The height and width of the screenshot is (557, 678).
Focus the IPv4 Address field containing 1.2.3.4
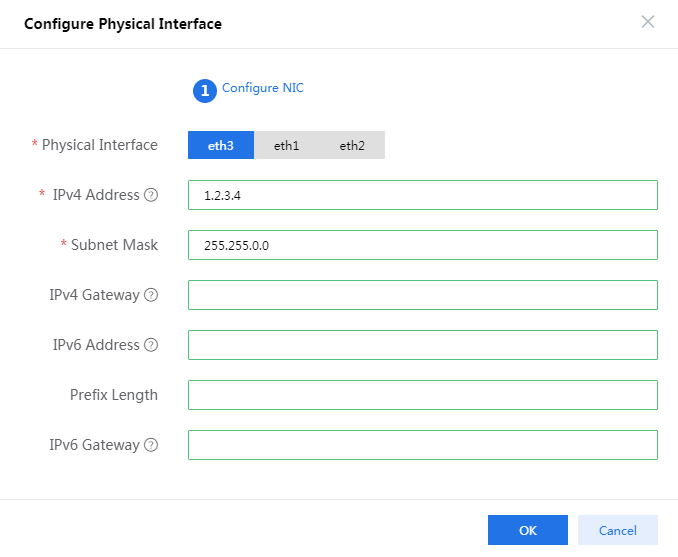coord(422,195)
